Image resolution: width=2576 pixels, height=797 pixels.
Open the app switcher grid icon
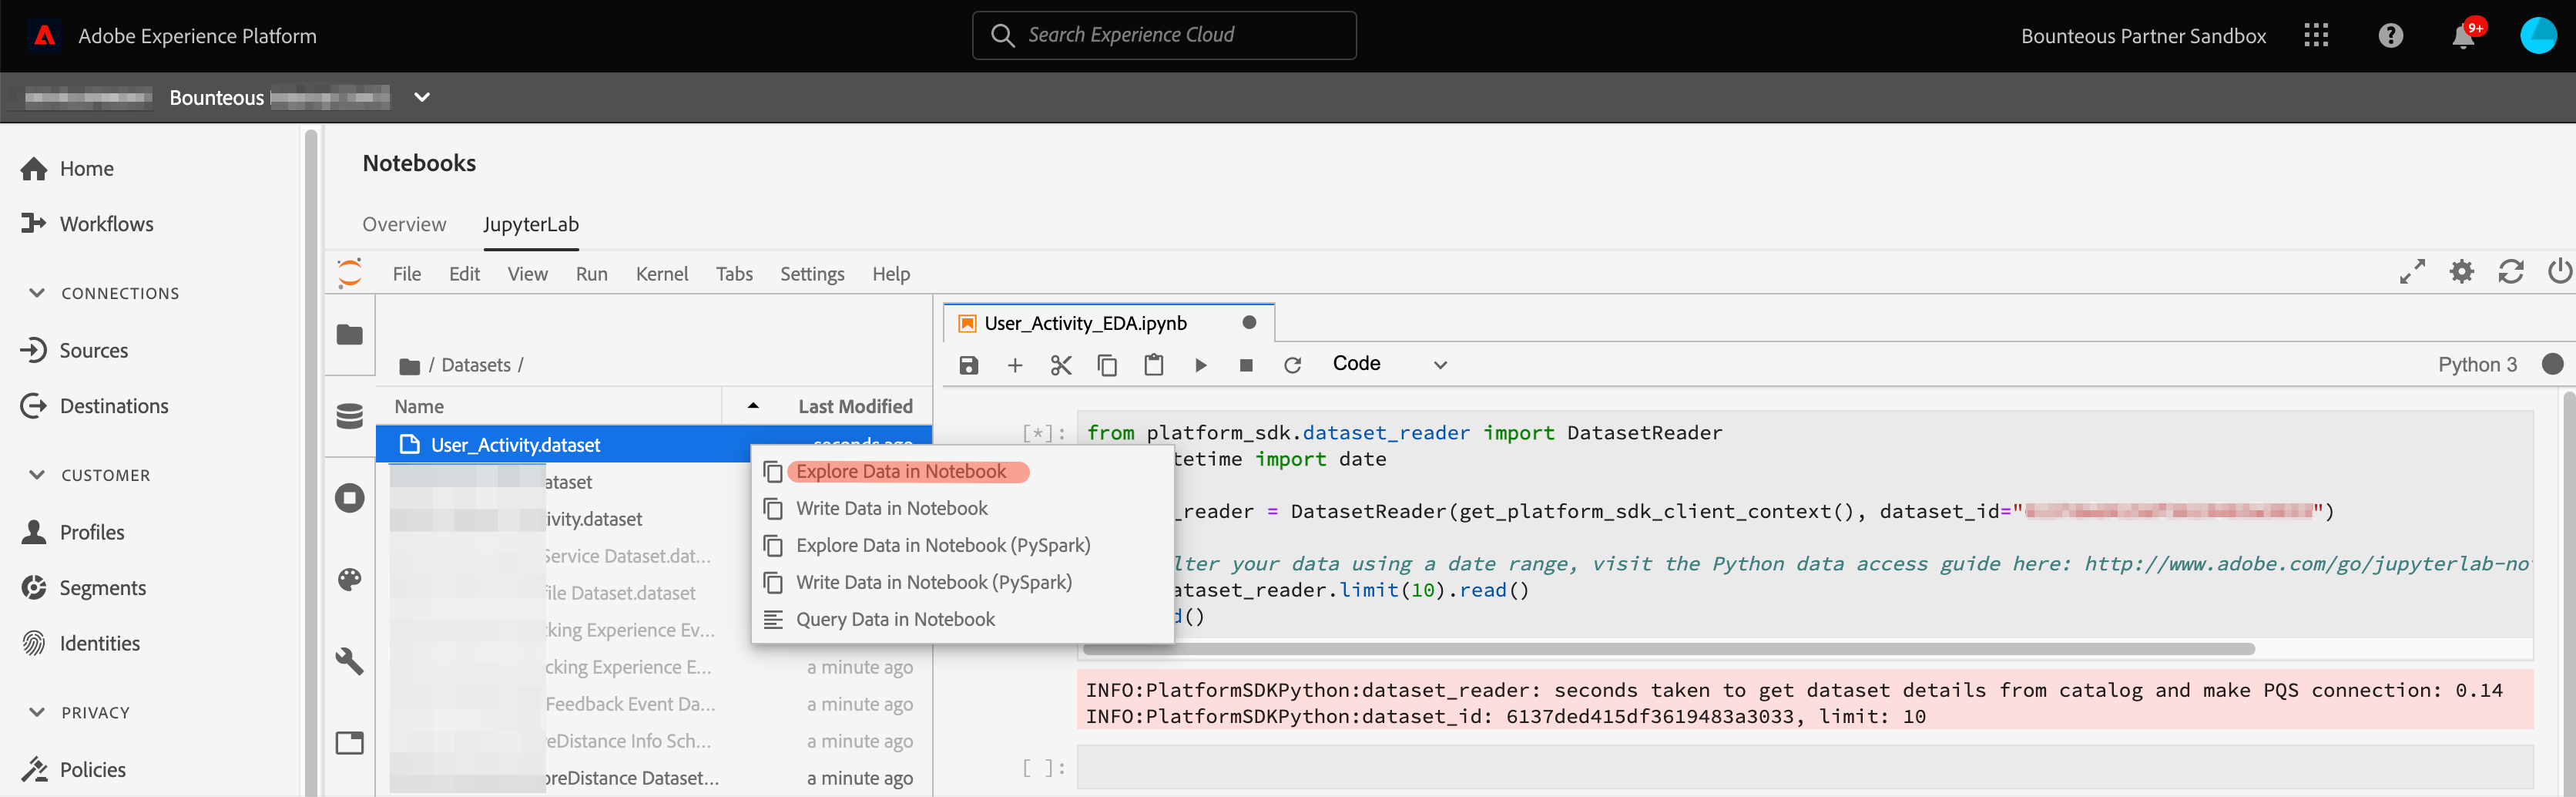(2316, 36)
